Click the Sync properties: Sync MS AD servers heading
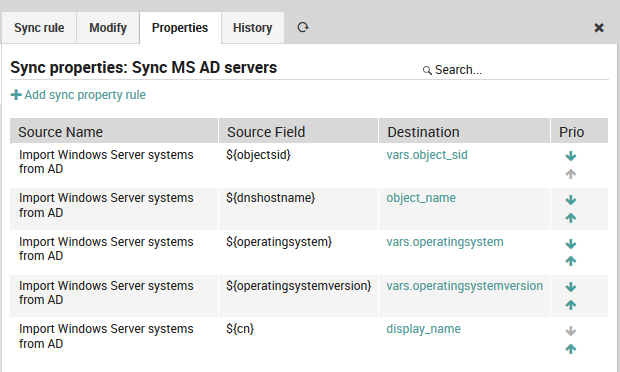 (144, 68)
